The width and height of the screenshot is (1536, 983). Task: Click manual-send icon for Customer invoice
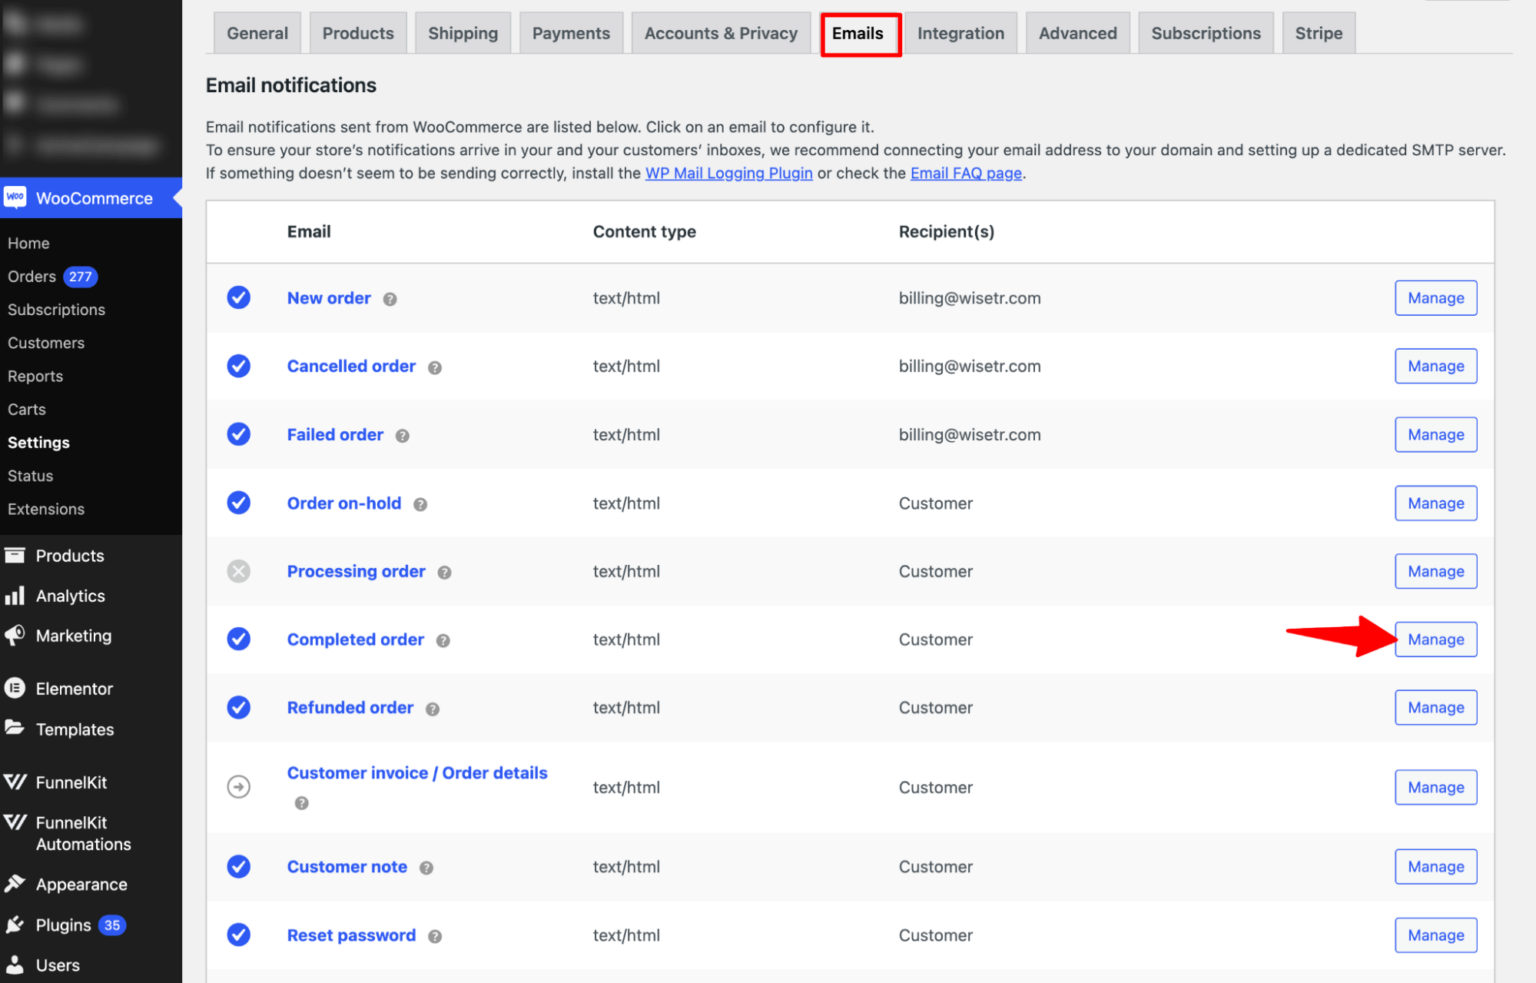tap(238, 787)
